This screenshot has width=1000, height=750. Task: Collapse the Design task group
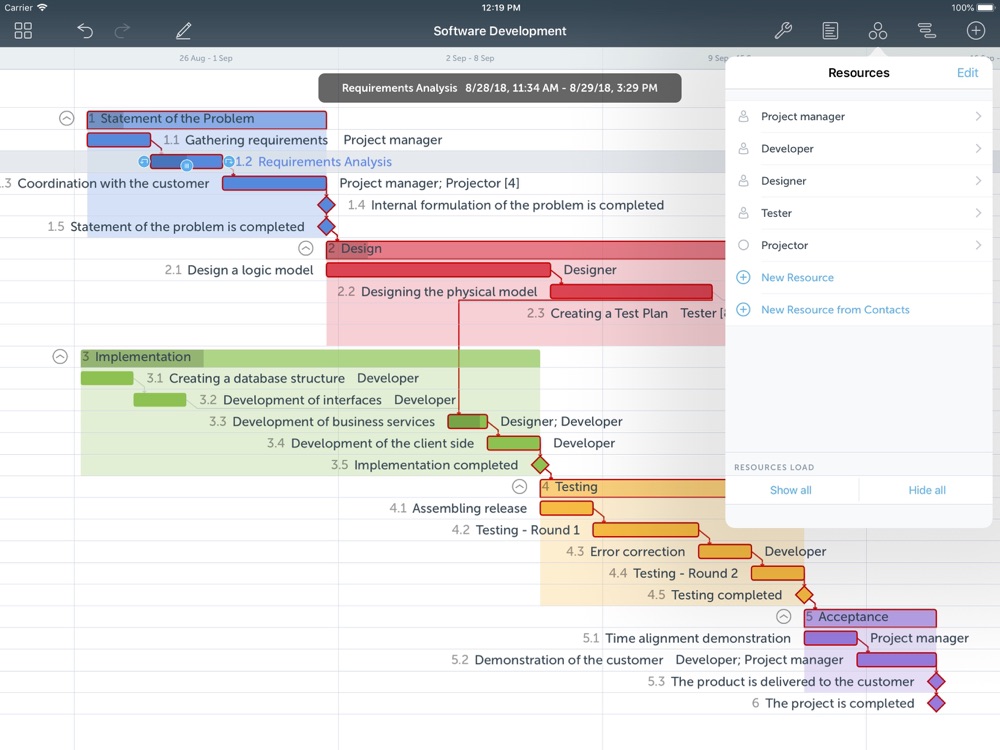coord(306,248)
